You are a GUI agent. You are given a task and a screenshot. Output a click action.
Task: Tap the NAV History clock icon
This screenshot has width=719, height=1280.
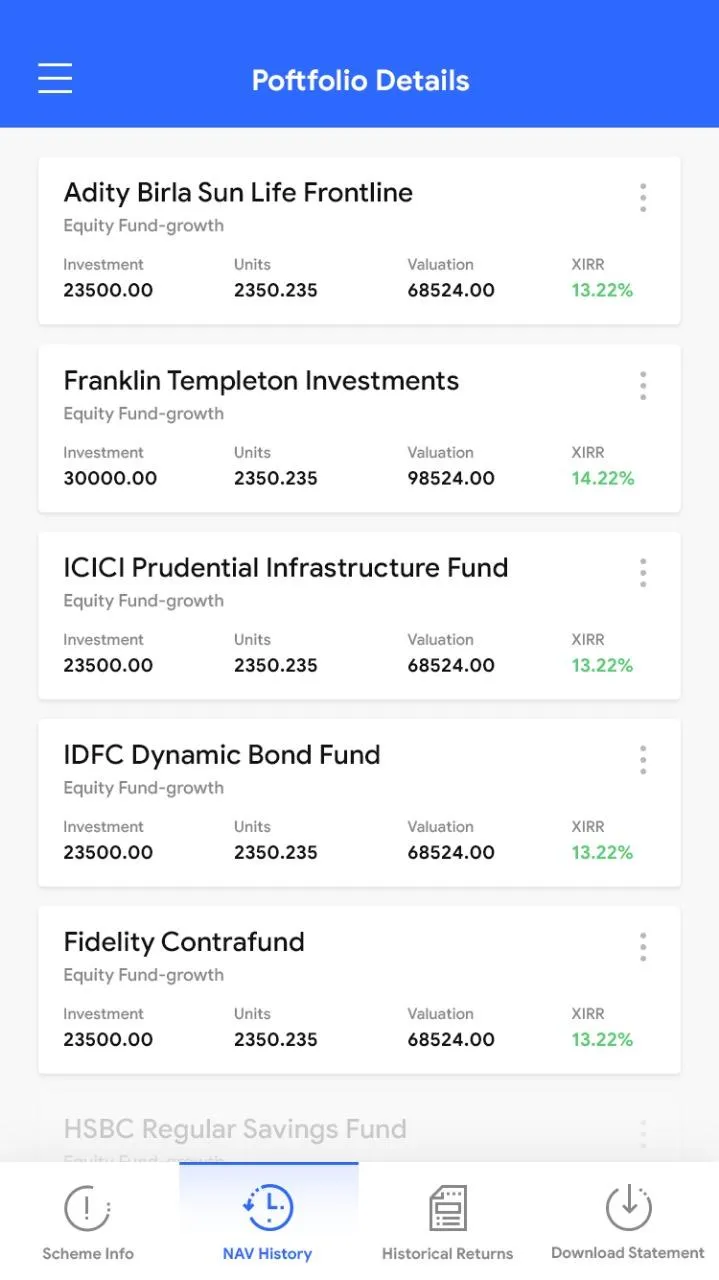click(x=268, y=1207)
